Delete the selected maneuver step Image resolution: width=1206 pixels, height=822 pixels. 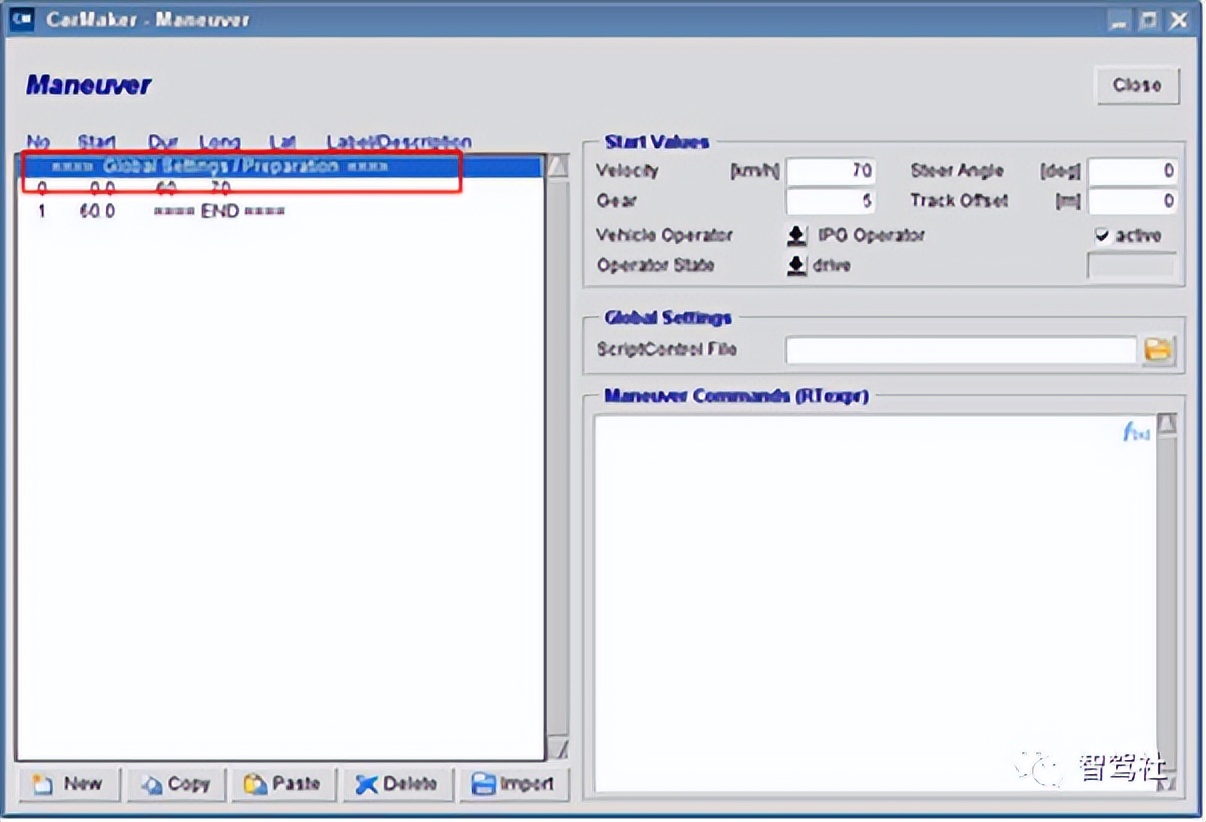(397, 784)
